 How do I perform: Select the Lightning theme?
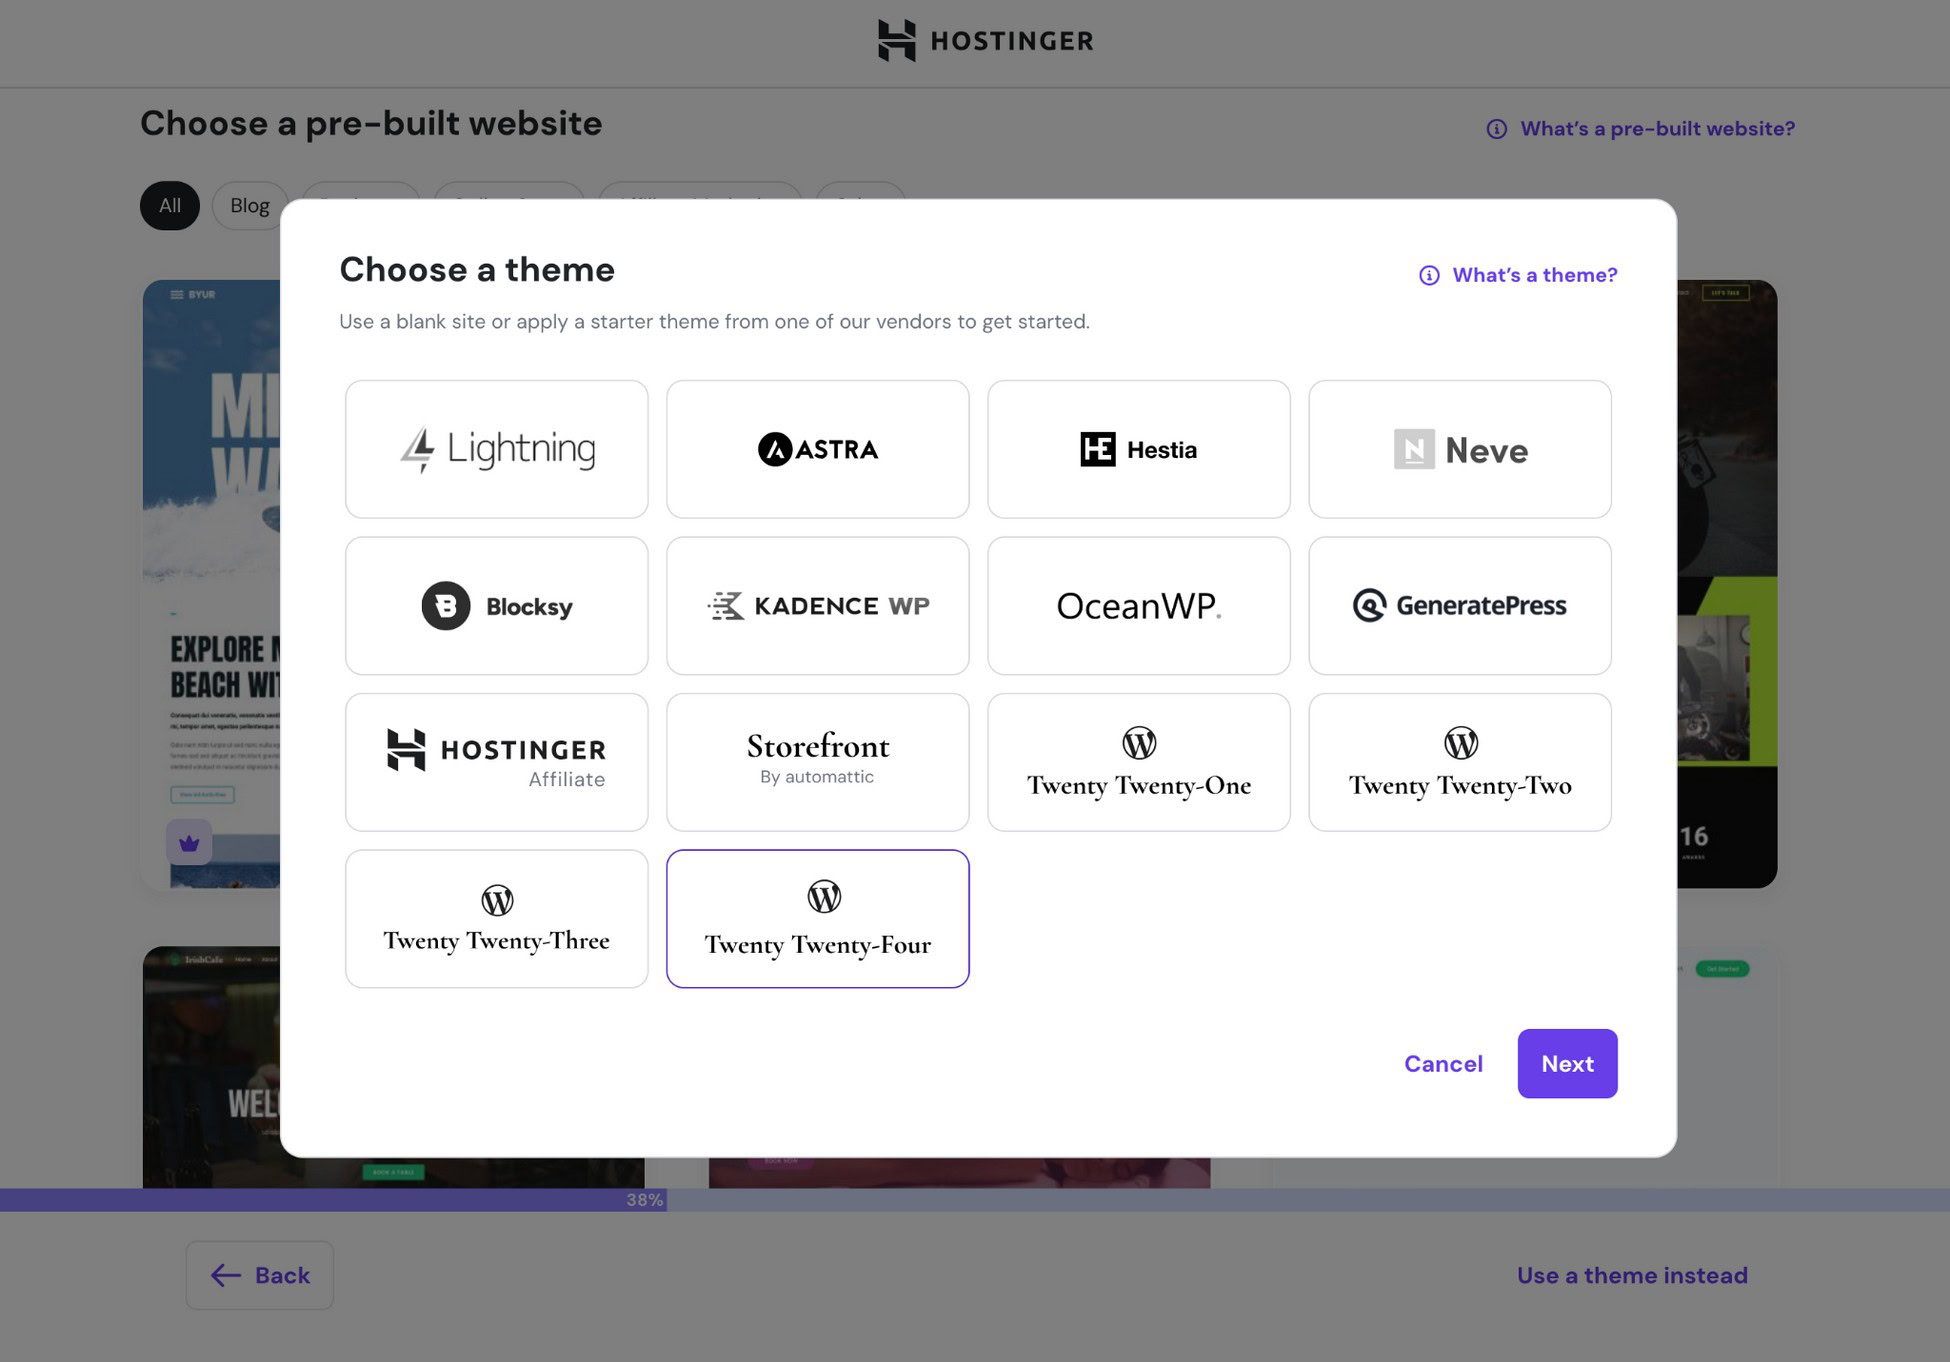[x=496, y=449]
